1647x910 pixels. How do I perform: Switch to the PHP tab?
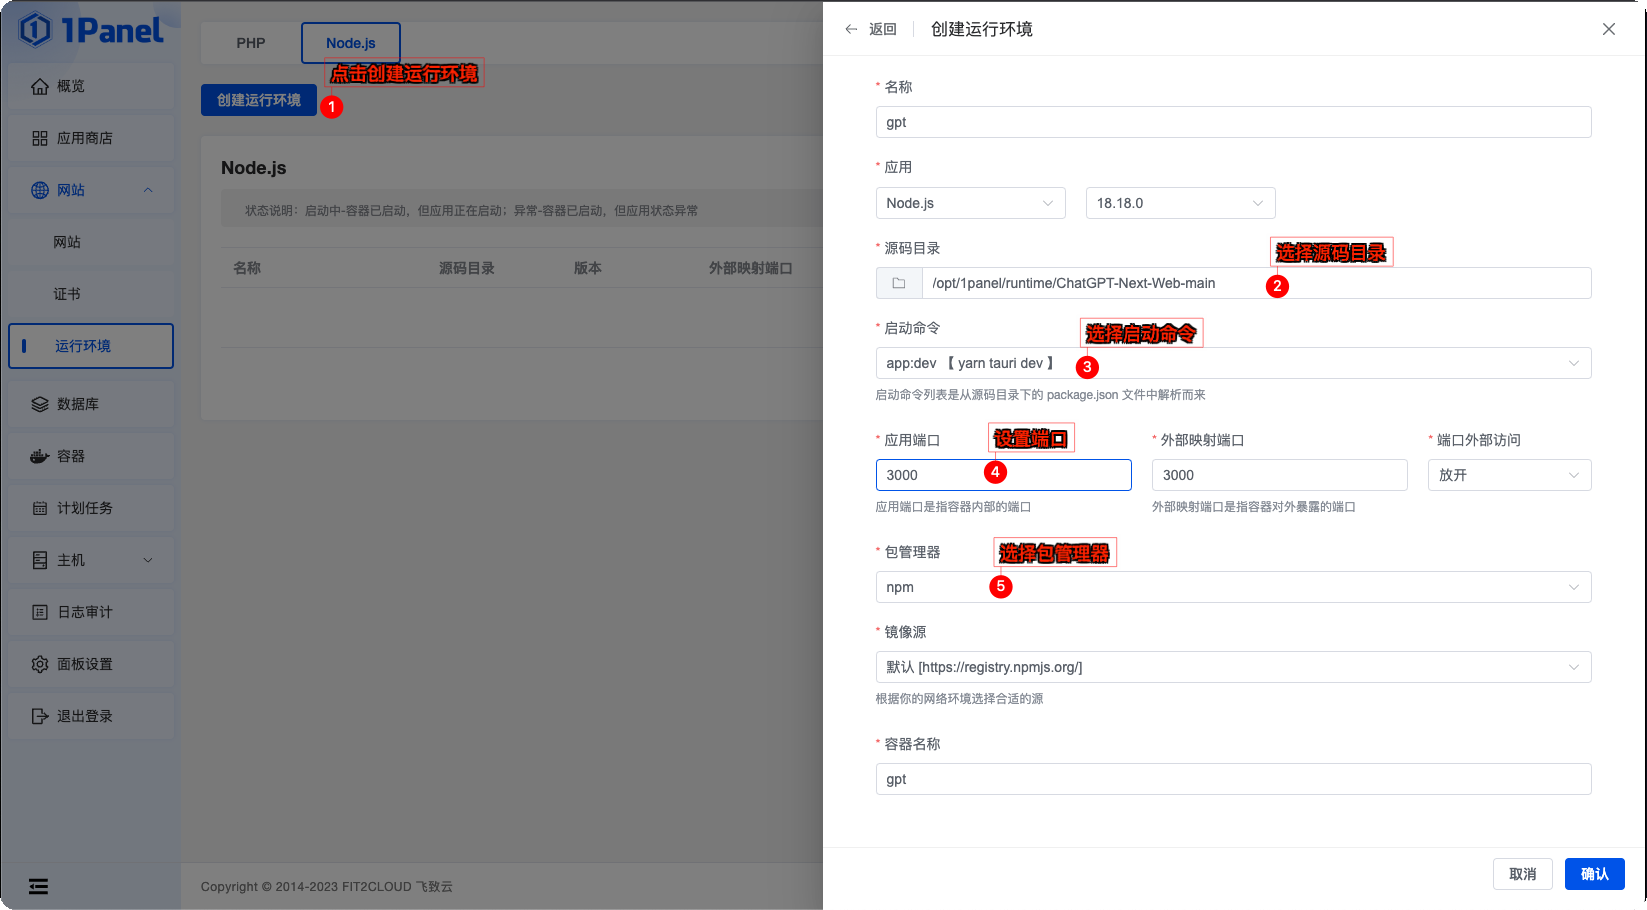click(251, 43)
